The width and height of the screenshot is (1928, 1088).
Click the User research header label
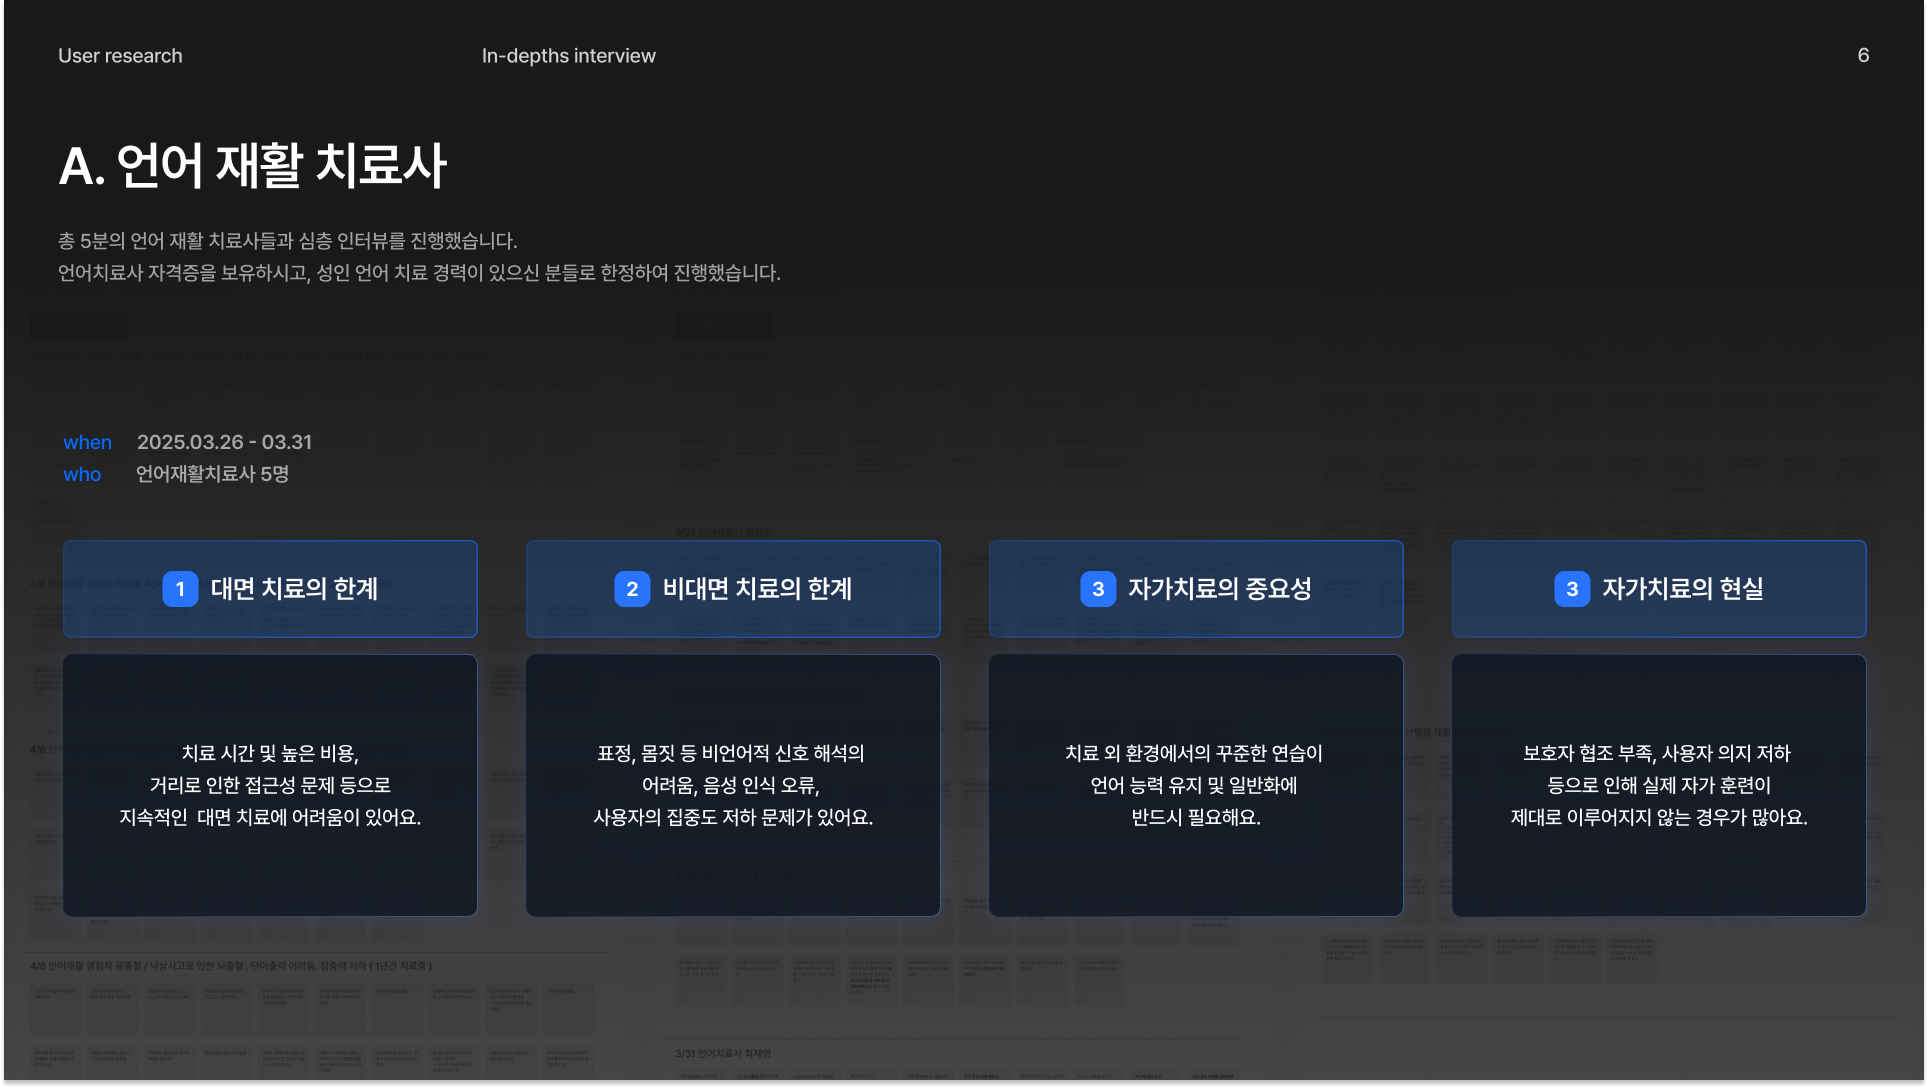[120, 56]
